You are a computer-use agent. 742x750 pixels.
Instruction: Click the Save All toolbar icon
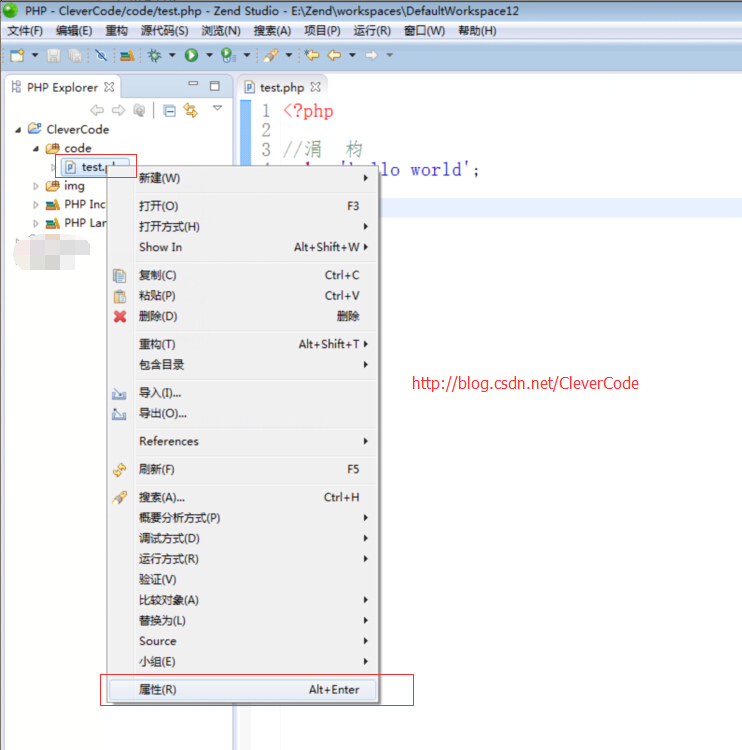75,55
